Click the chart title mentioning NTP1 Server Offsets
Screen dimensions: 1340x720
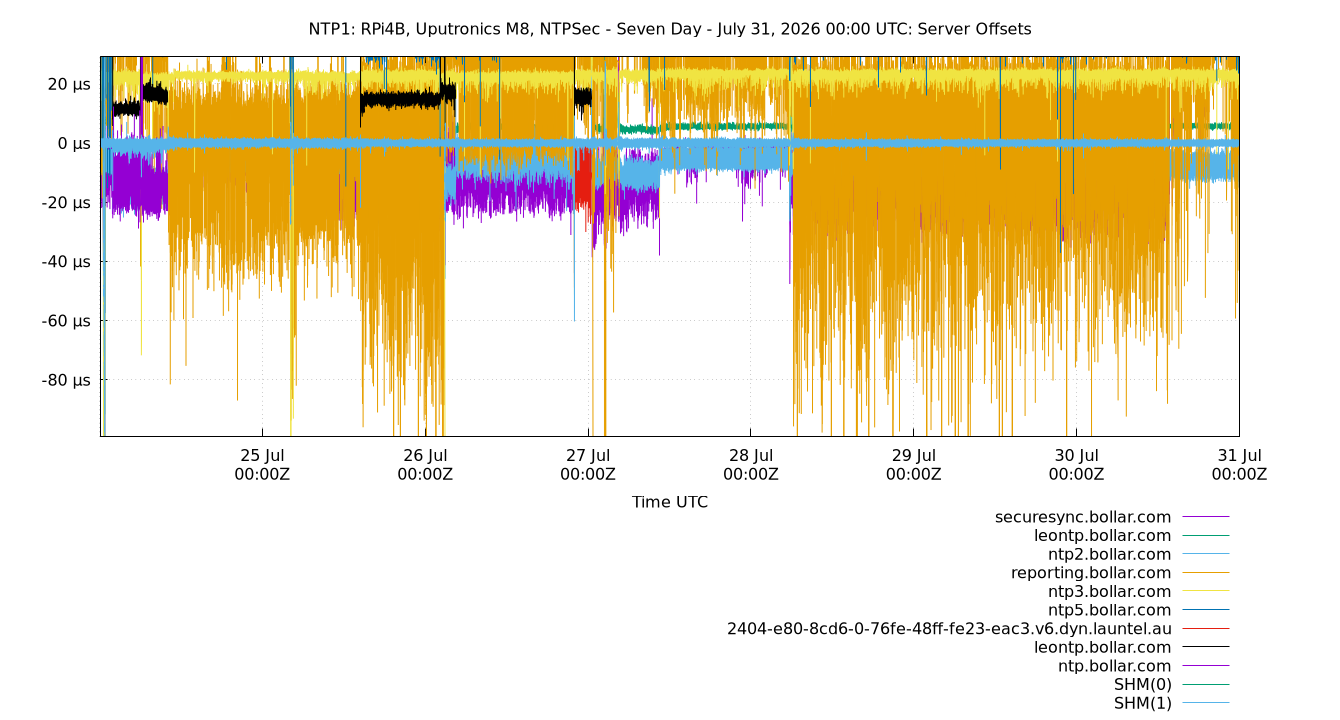(670, 29)
